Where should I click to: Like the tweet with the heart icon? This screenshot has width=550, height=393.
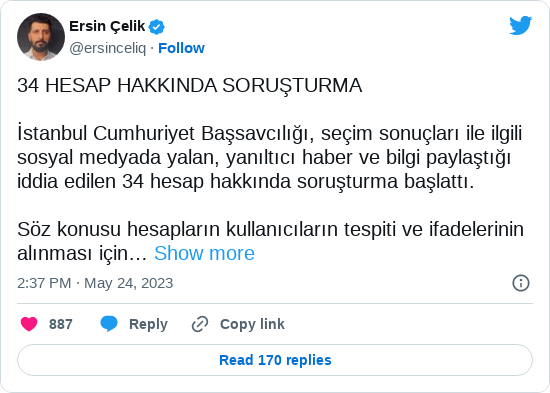click(29, 324)
